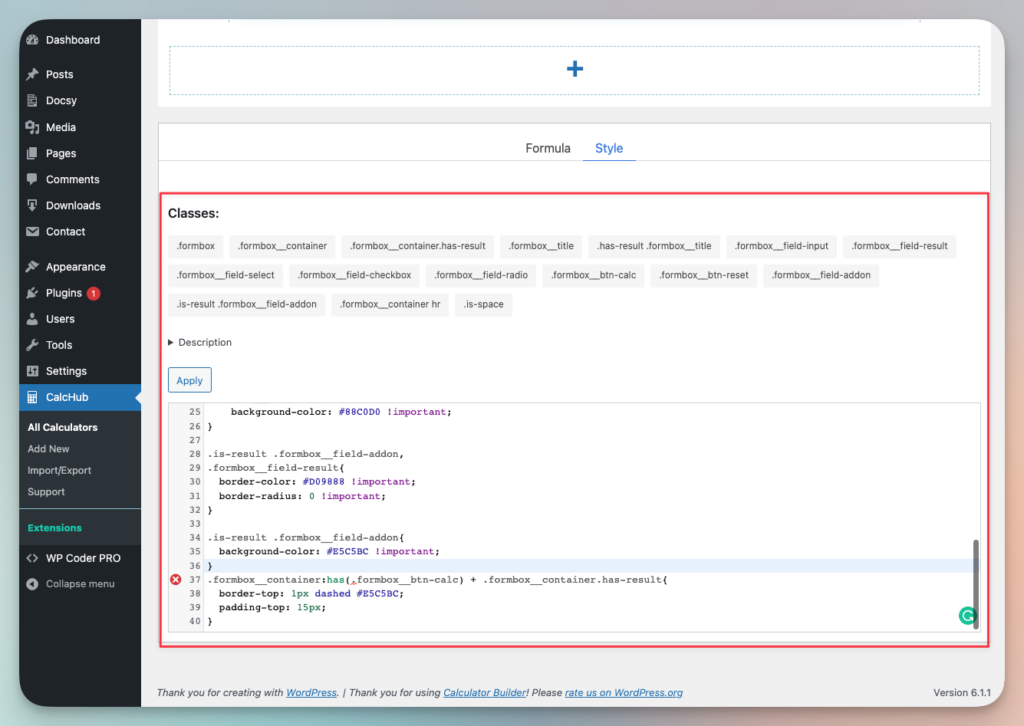Click the error indicator on line 37
The height and width of the screenshot is (726, 1024).
click(174, 578)
